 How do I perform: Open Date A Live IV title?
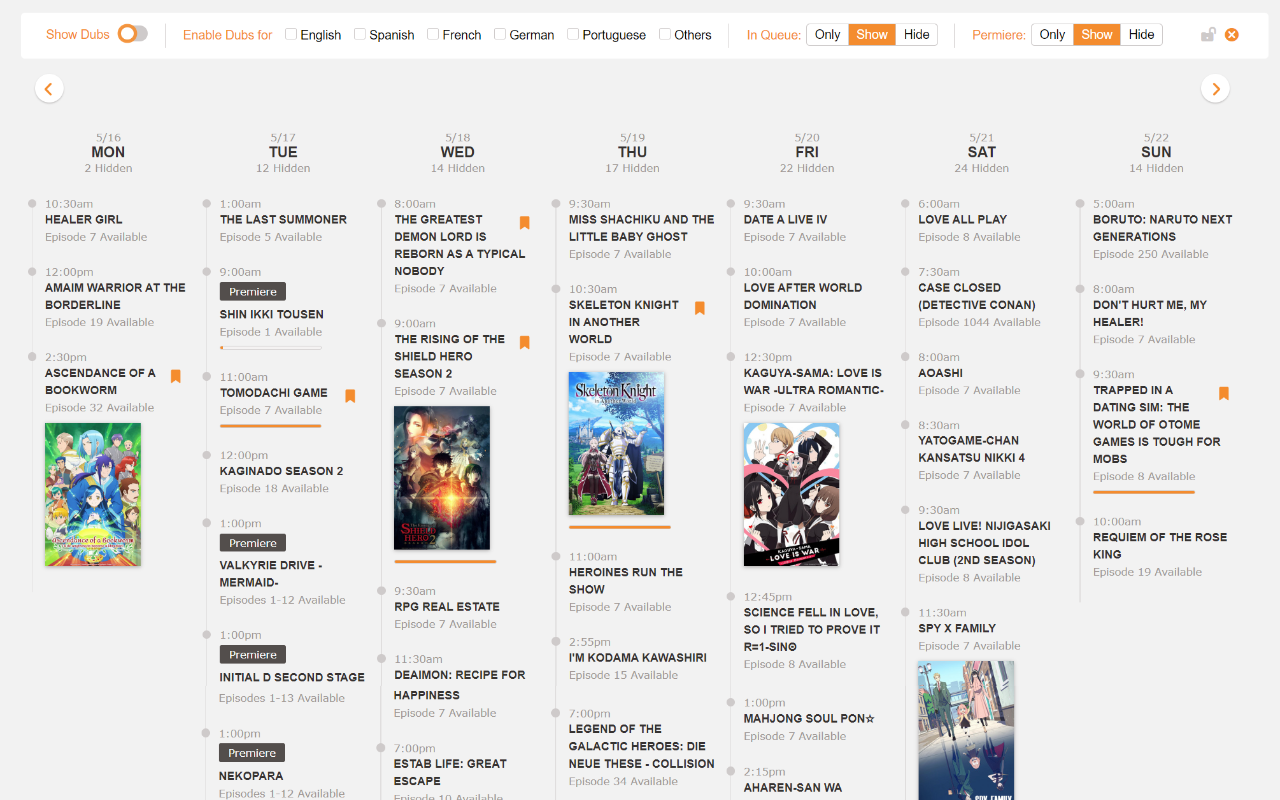786,220
